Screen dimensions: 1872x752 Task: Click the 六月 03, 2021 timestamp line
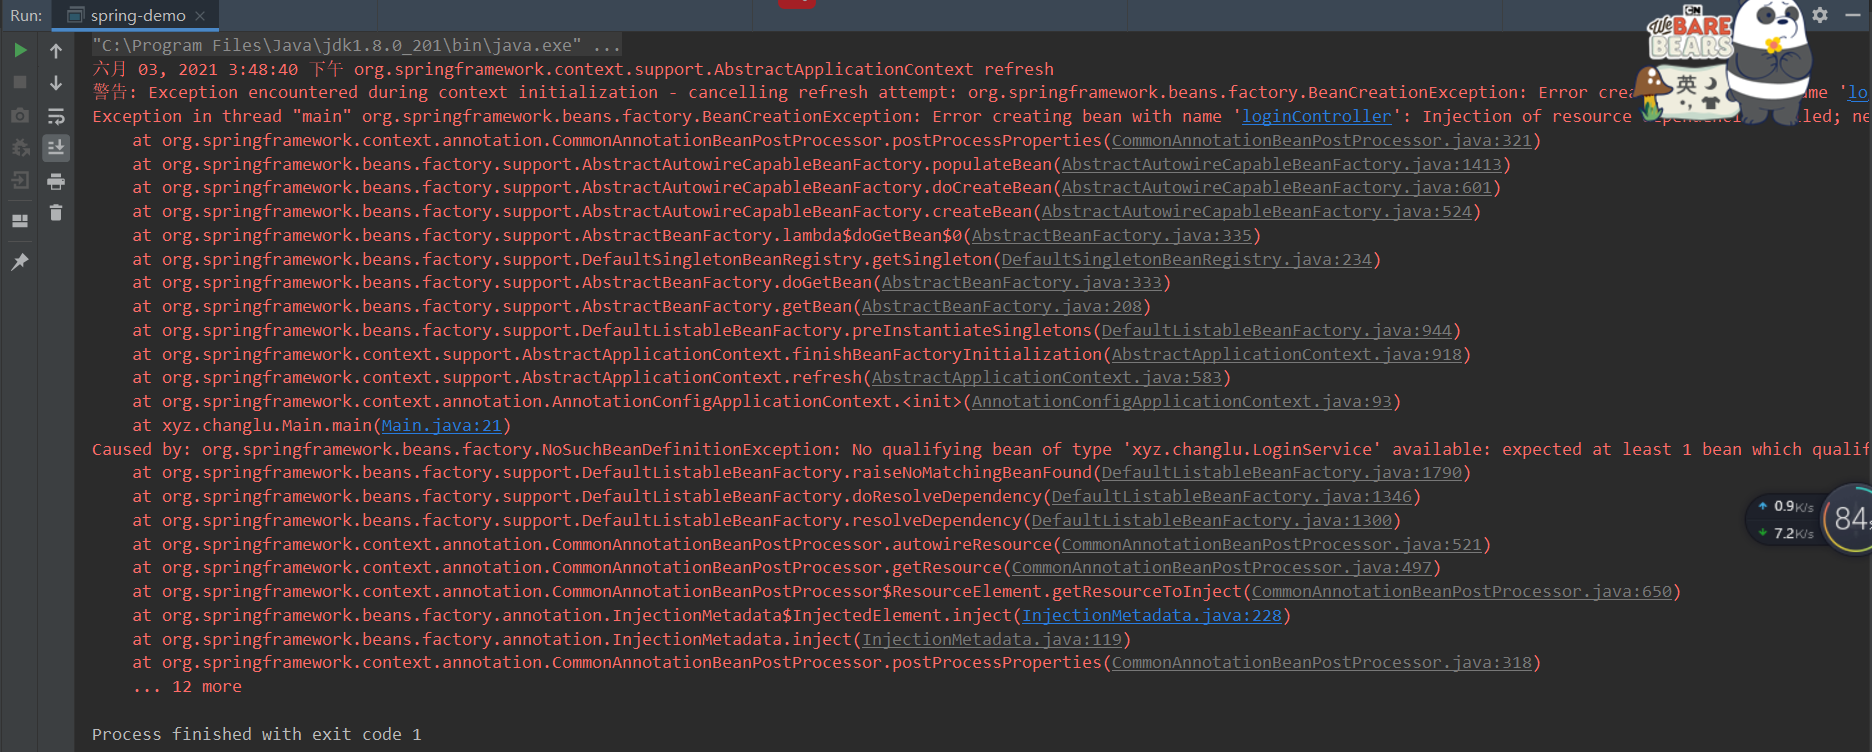coord(573,69)
